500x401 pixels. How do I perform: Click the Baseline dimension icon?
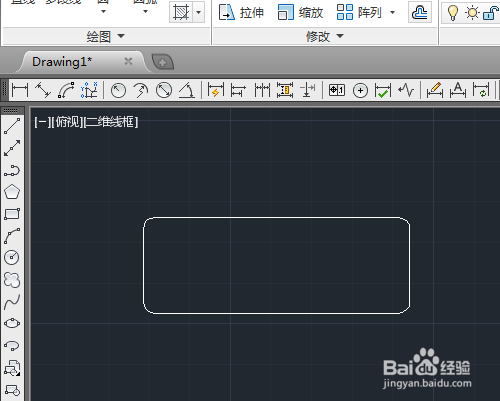point(238,90)
